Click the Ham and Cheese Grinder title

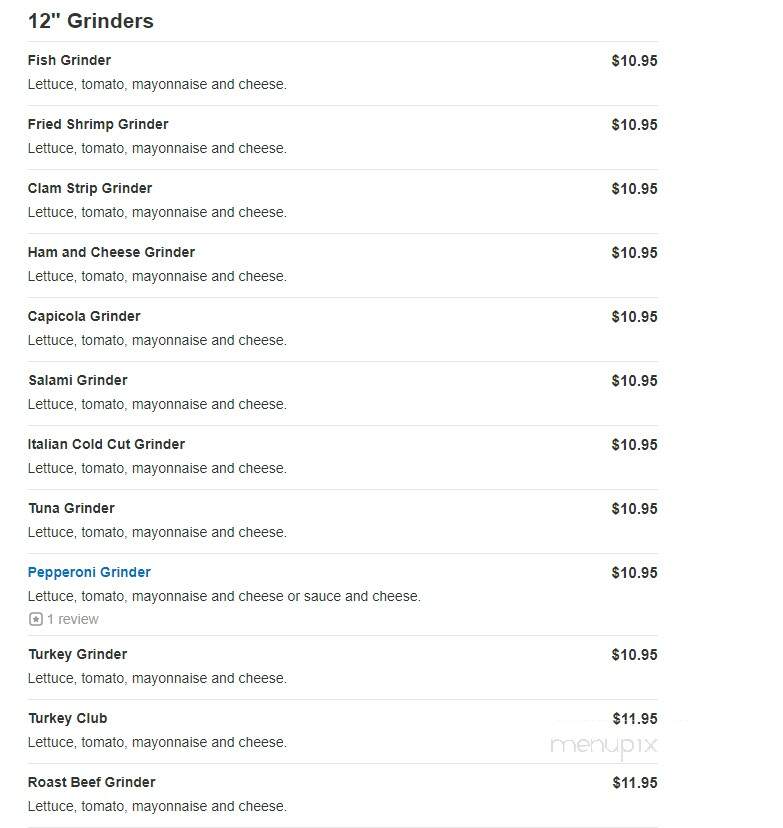pyautogui.click(x=111, y=252)
